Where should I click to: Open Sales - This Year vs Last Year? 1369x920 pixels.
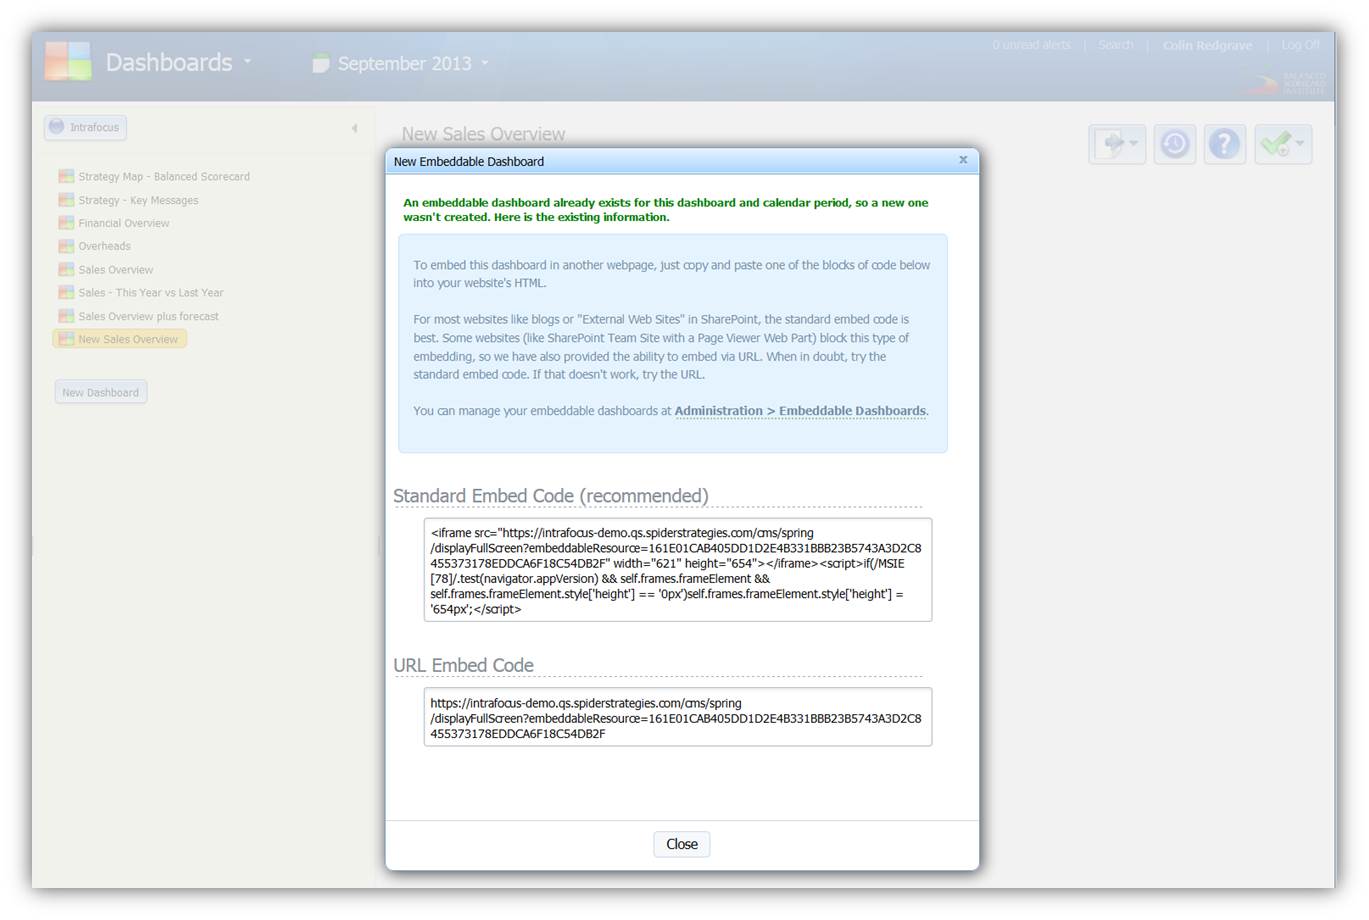[151, 293]
